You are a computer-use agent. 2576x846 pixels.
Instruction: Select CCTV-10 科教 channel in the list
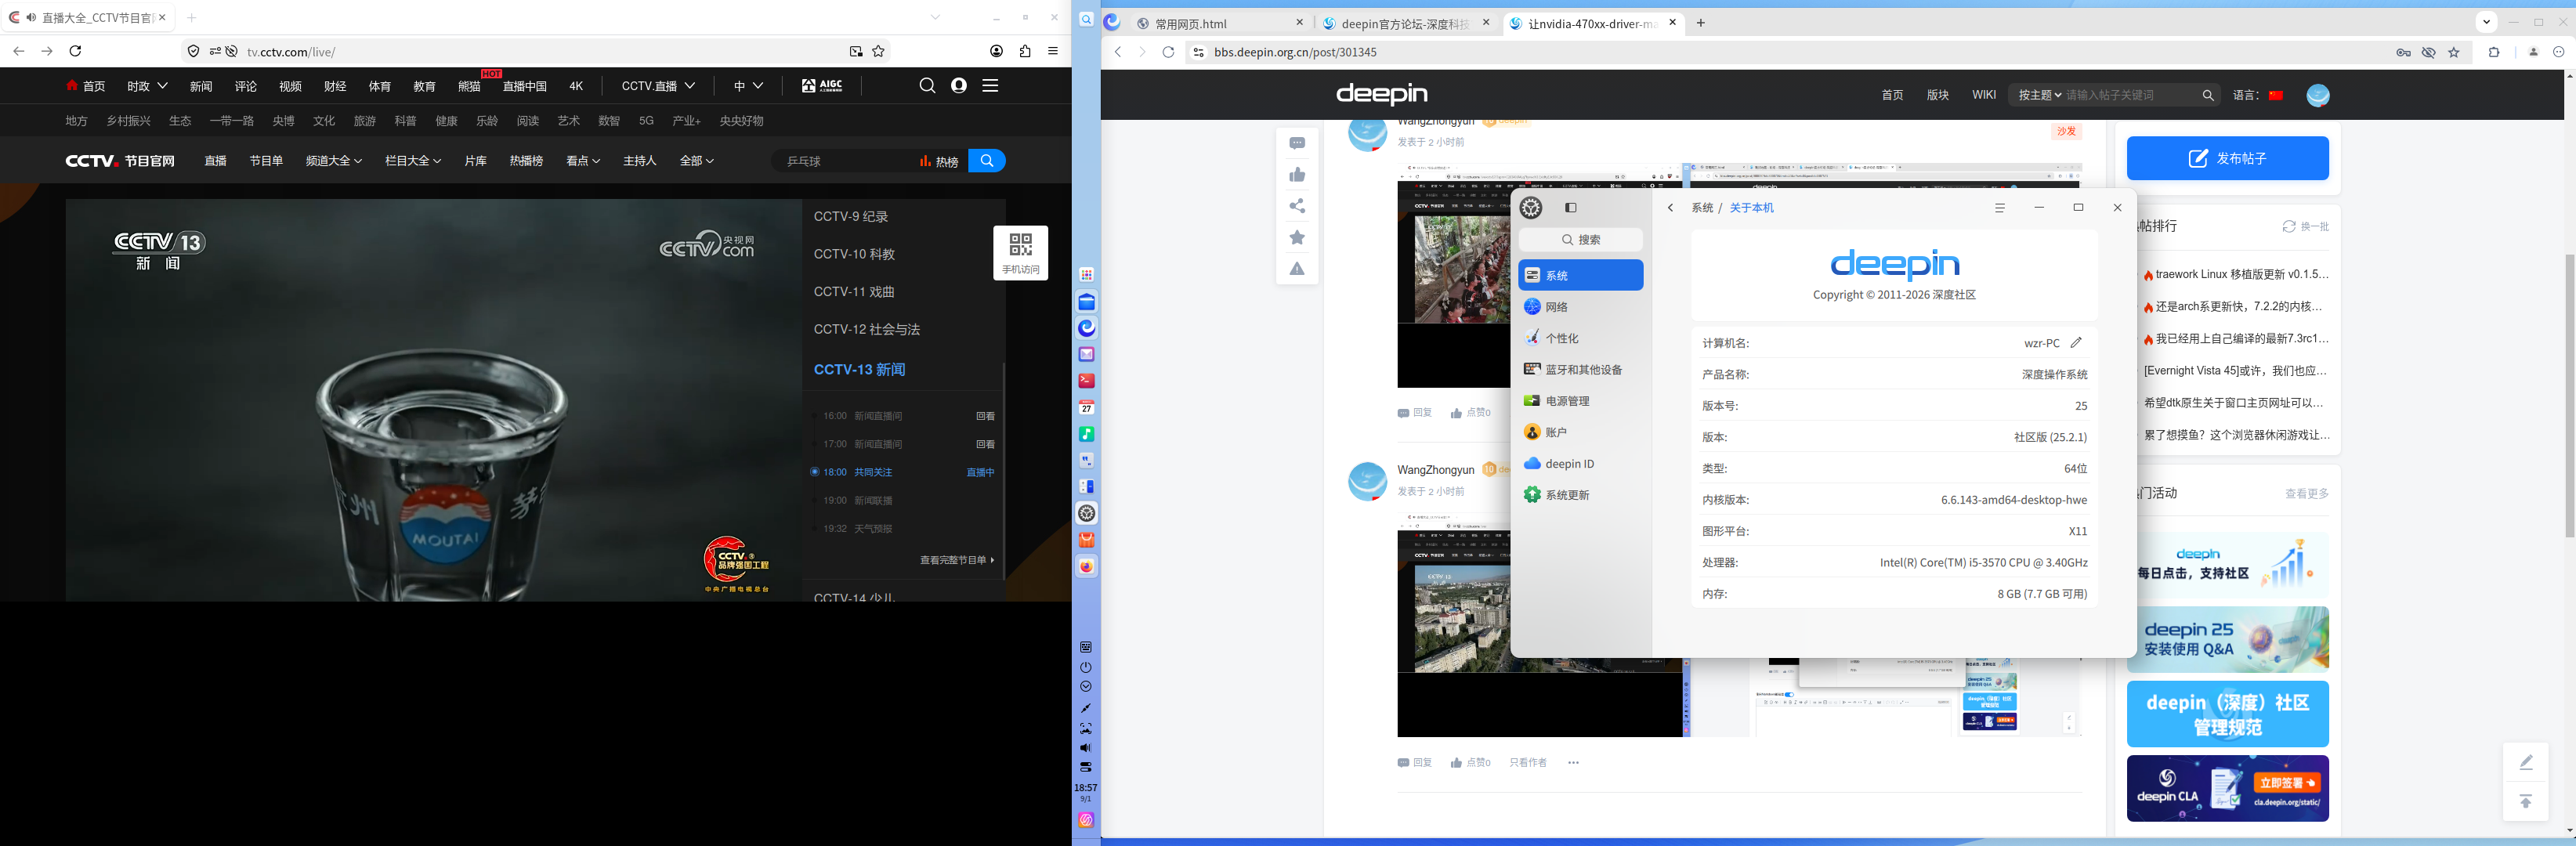[x=854, y=254]
